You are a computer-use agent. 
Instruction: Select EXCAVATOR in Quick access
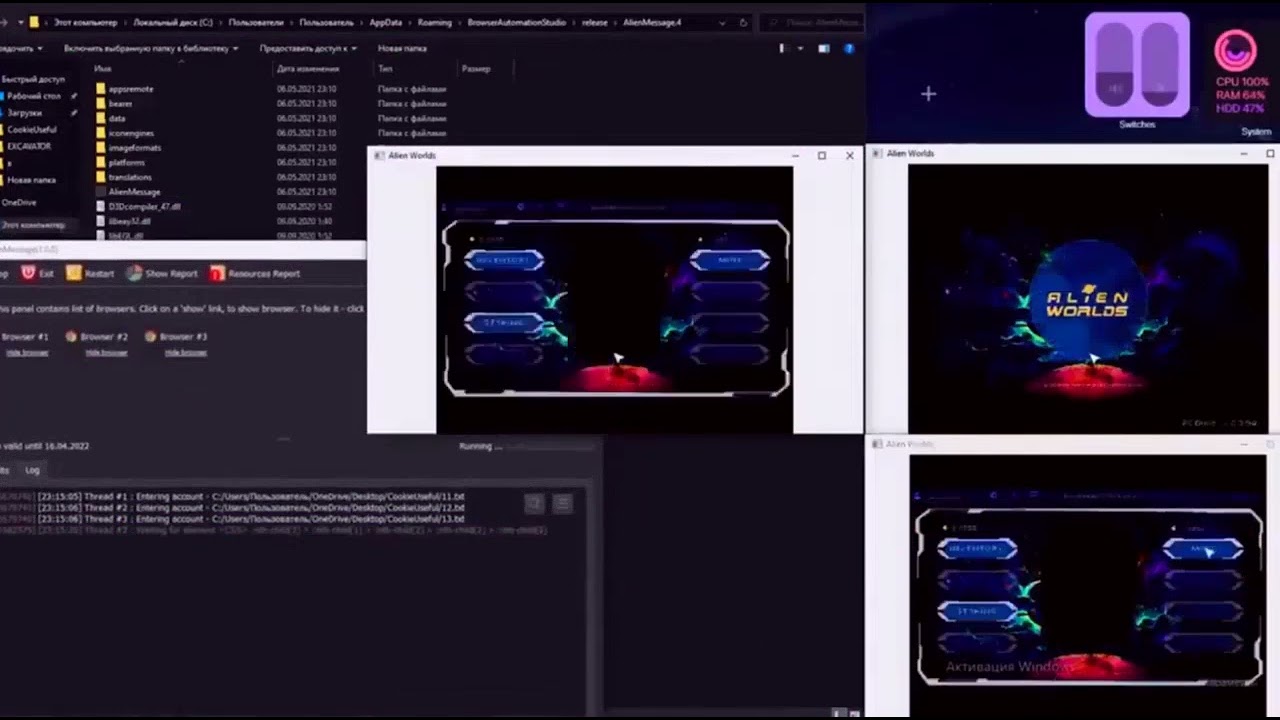(x=28, y=146)
